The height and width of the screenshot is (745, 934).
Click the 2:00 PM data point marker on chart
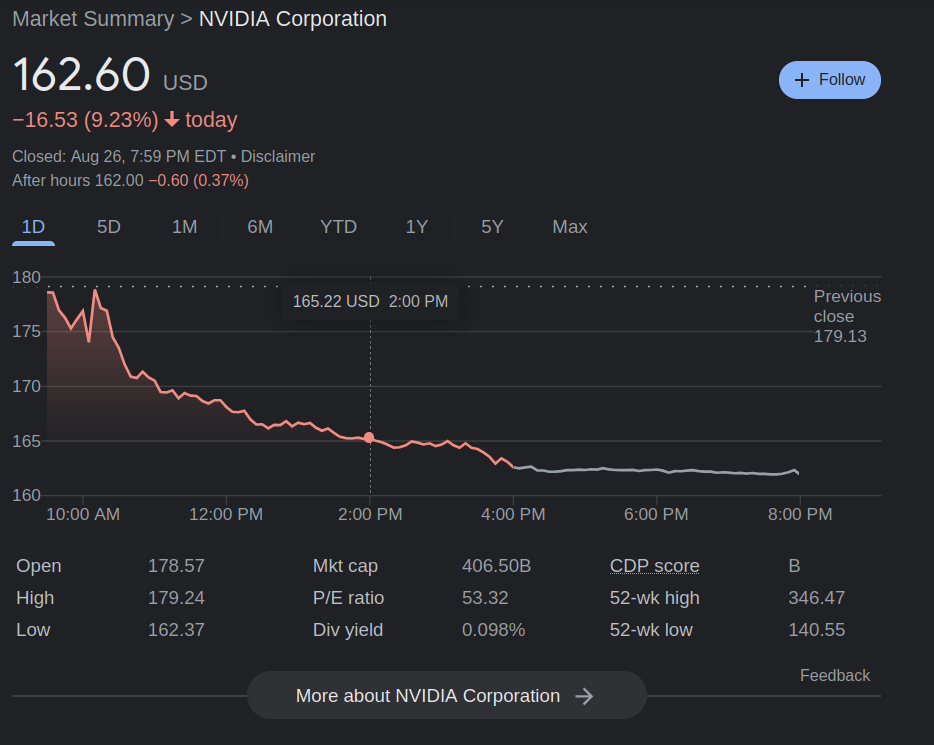tap(369, 437)
